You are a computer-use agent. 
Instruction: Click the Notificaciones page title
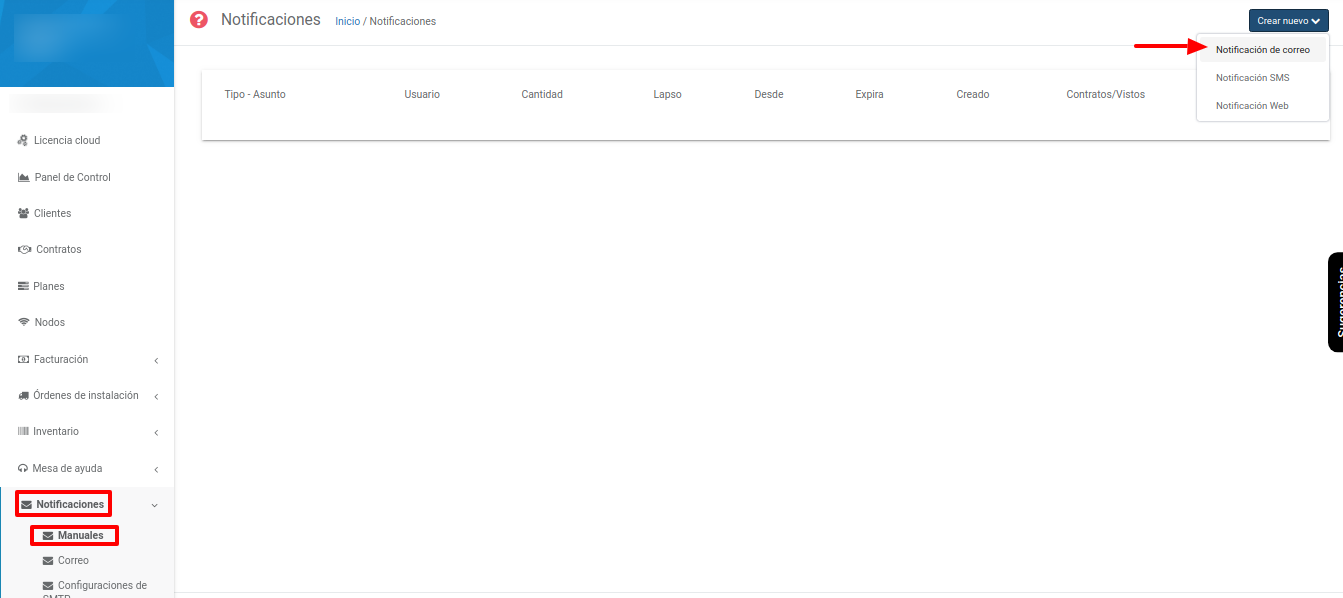(x=271, y=19)
